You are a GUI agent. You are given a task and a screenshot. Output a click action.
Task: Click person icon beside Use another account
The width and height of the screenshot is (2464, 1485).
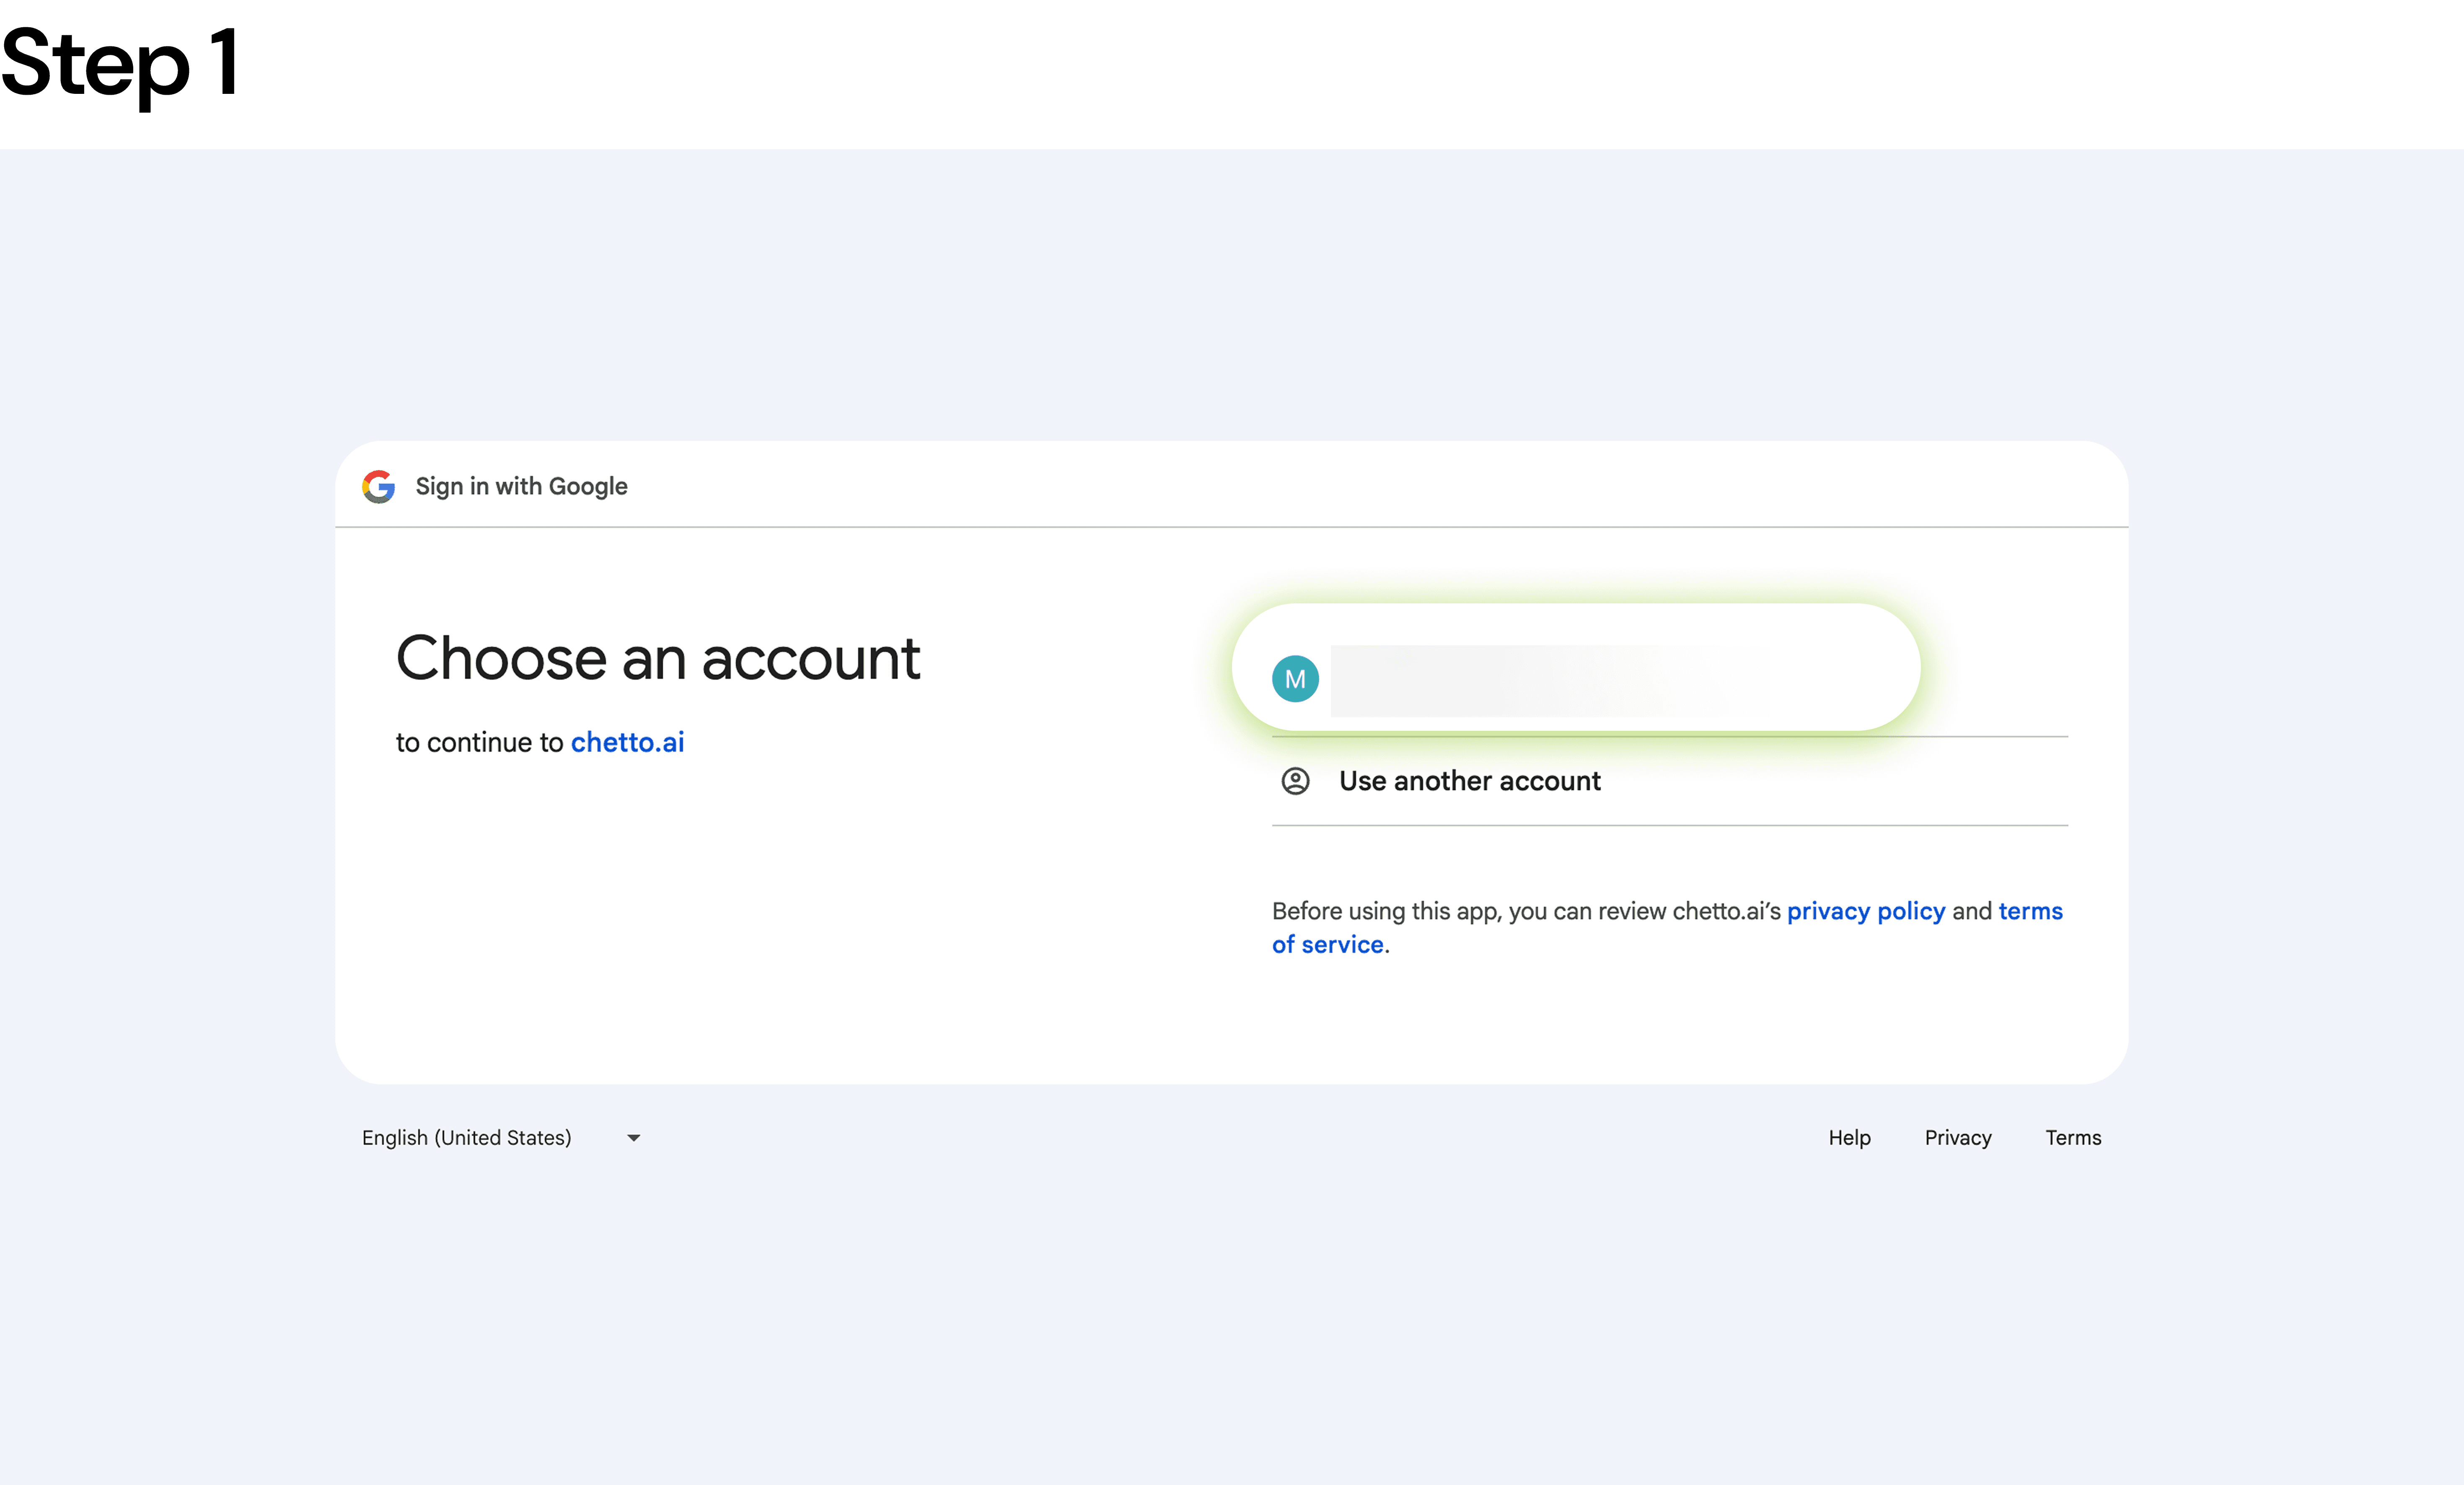click(x=1295, y=781)
